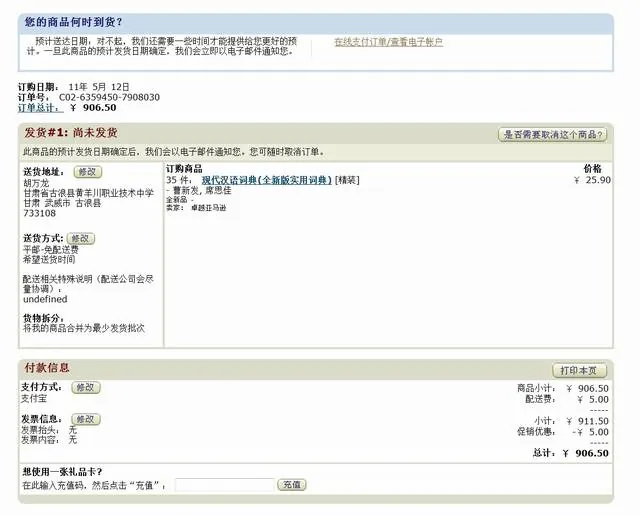
Task: Click the quantity 35 件 text
Action: (x=179, y=180)
